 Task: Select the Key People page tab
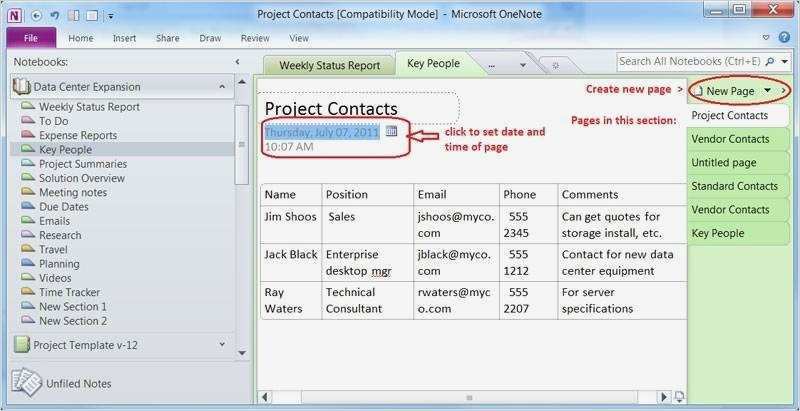click(x=738, y=234)
